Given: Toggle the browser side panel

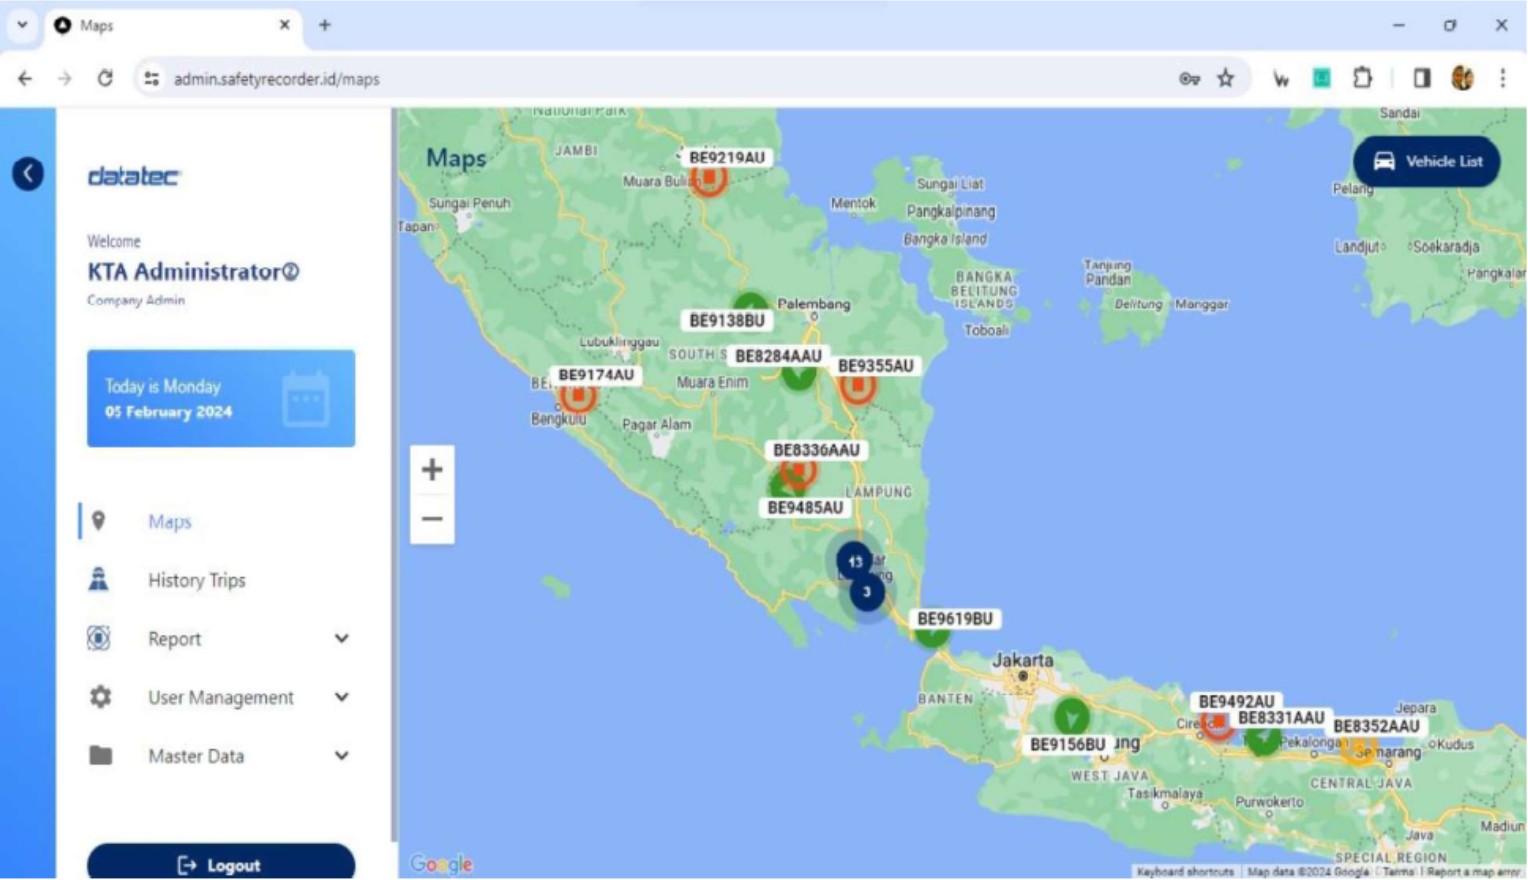Looking at the screenshot, I should (1421, 79).
